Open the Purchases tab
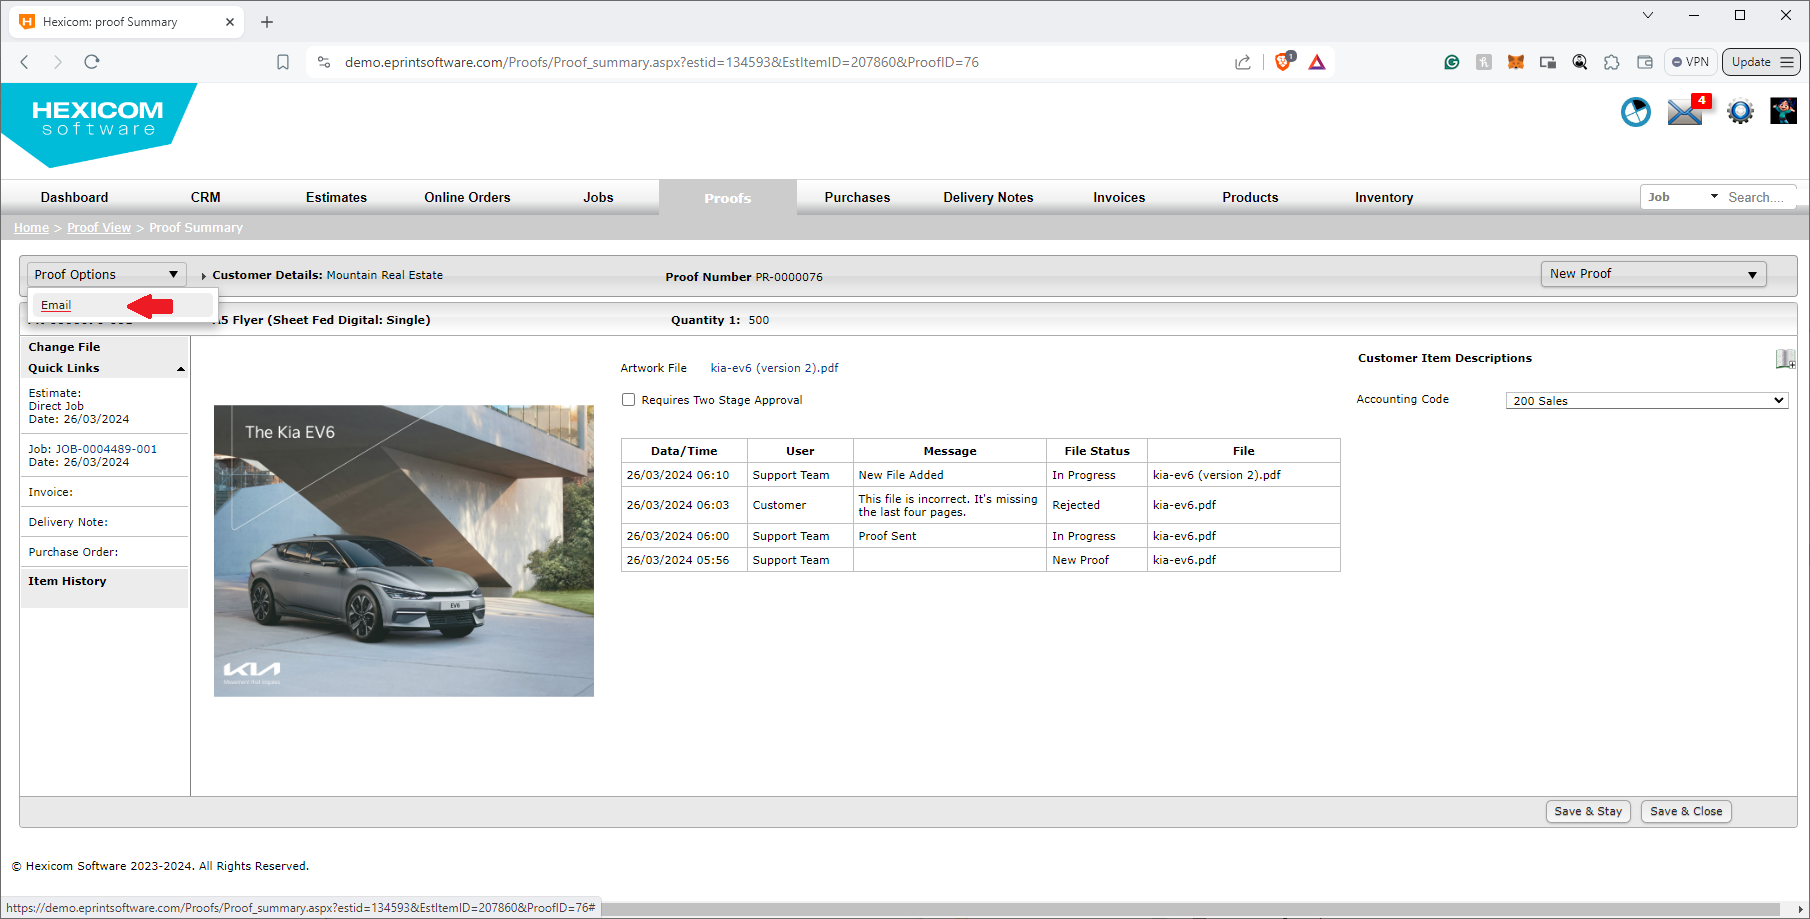This screenshot has height=919, width=1810. 857,198
